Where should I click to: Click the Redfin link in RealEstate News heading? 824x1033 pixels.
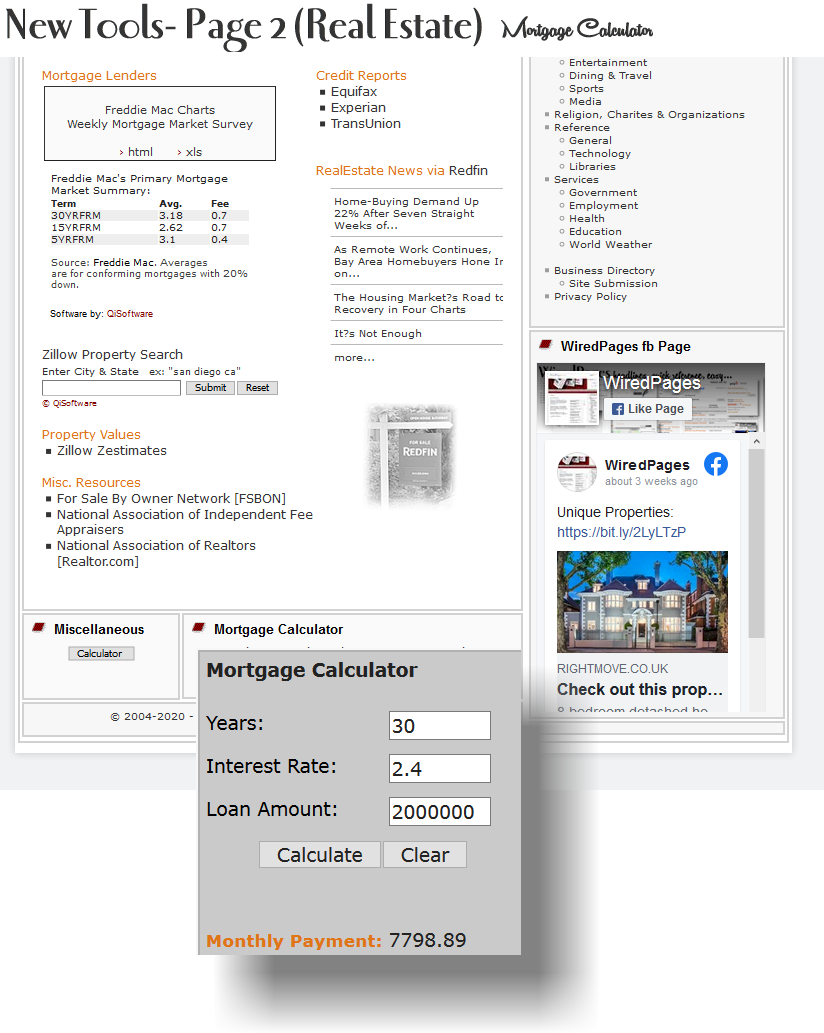coord(468,171)
